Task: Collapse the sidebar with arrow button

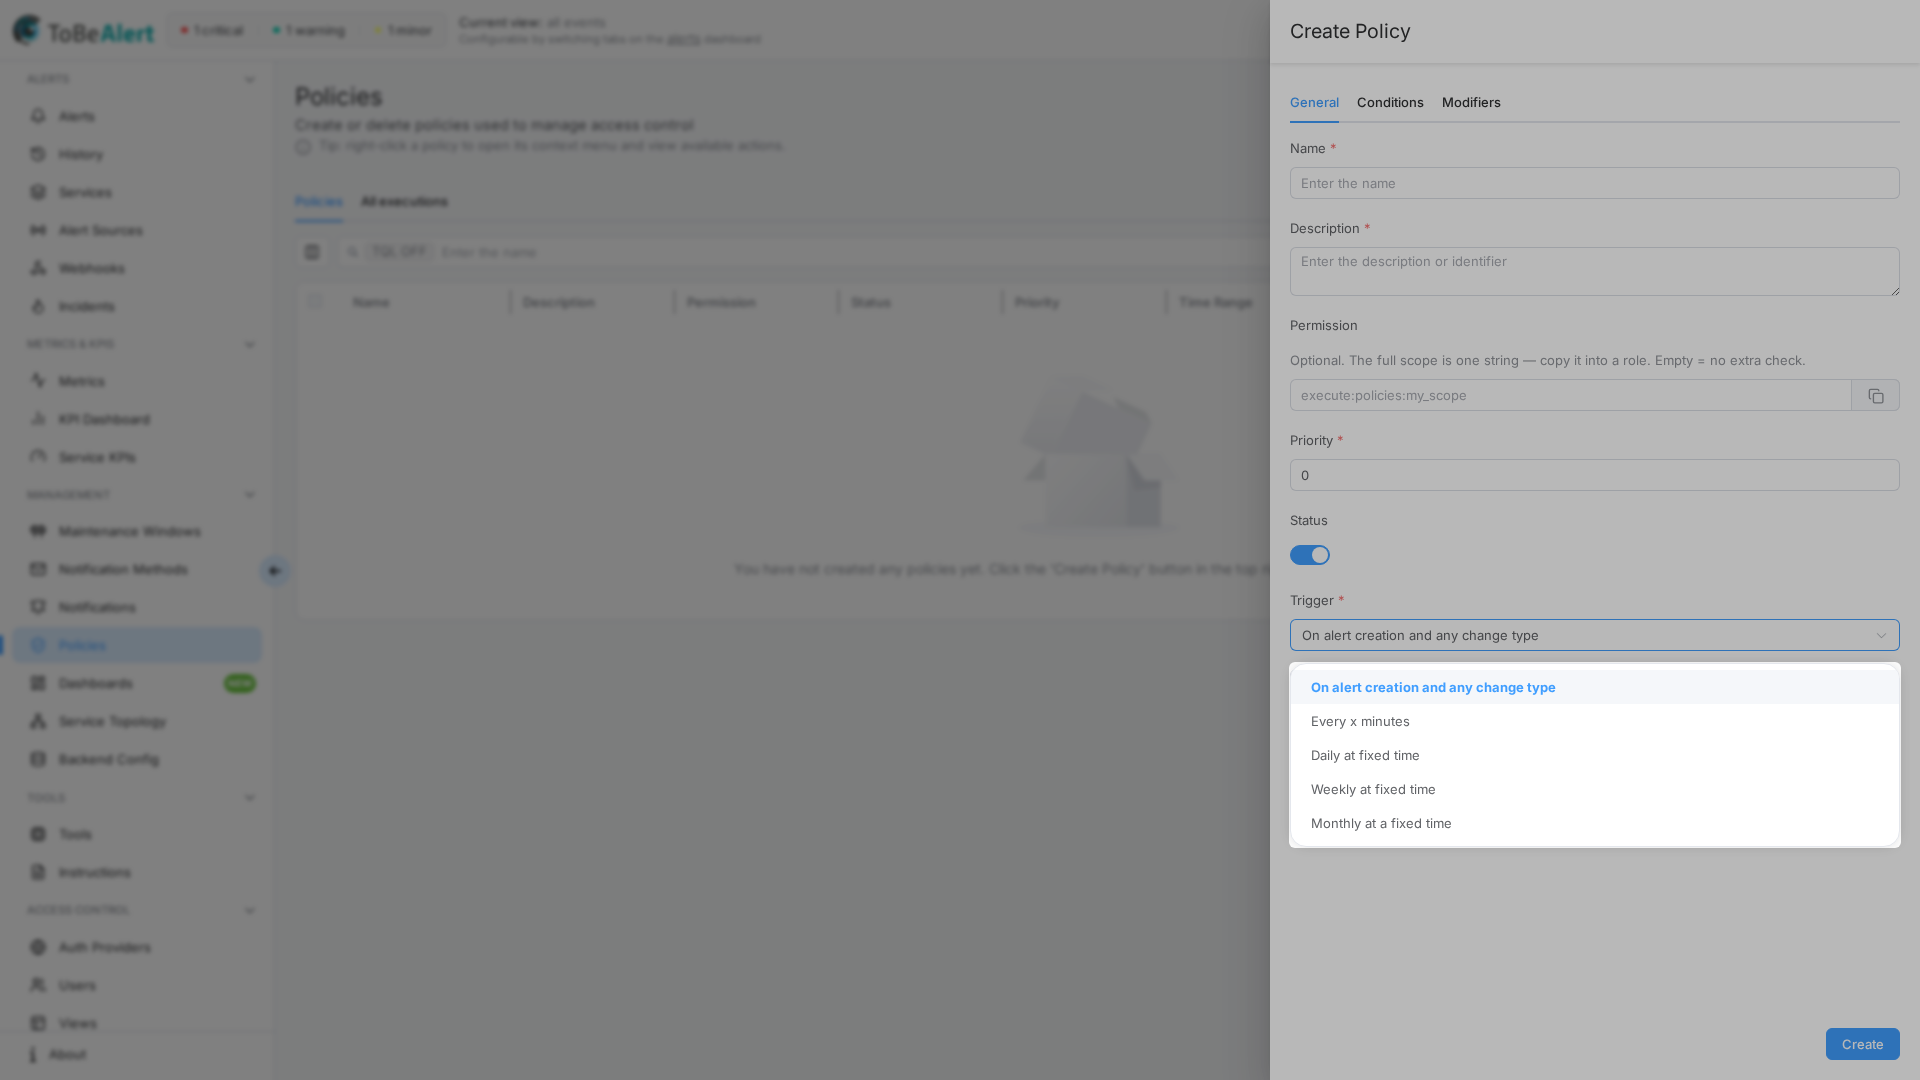Action: click(274, 571)
